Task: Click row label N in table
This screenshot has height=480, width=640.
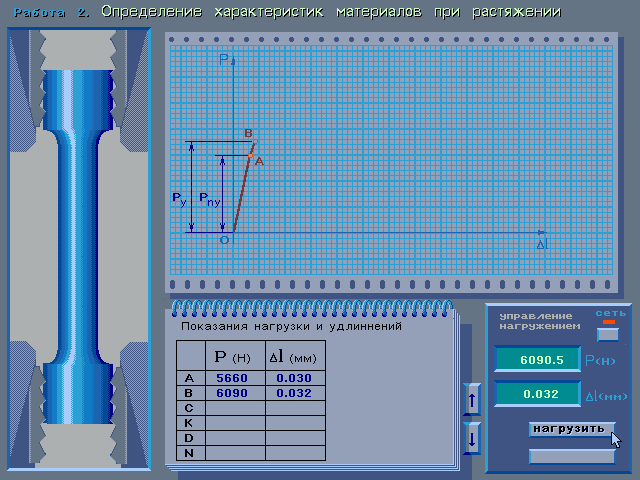Action: click(191, 453)
